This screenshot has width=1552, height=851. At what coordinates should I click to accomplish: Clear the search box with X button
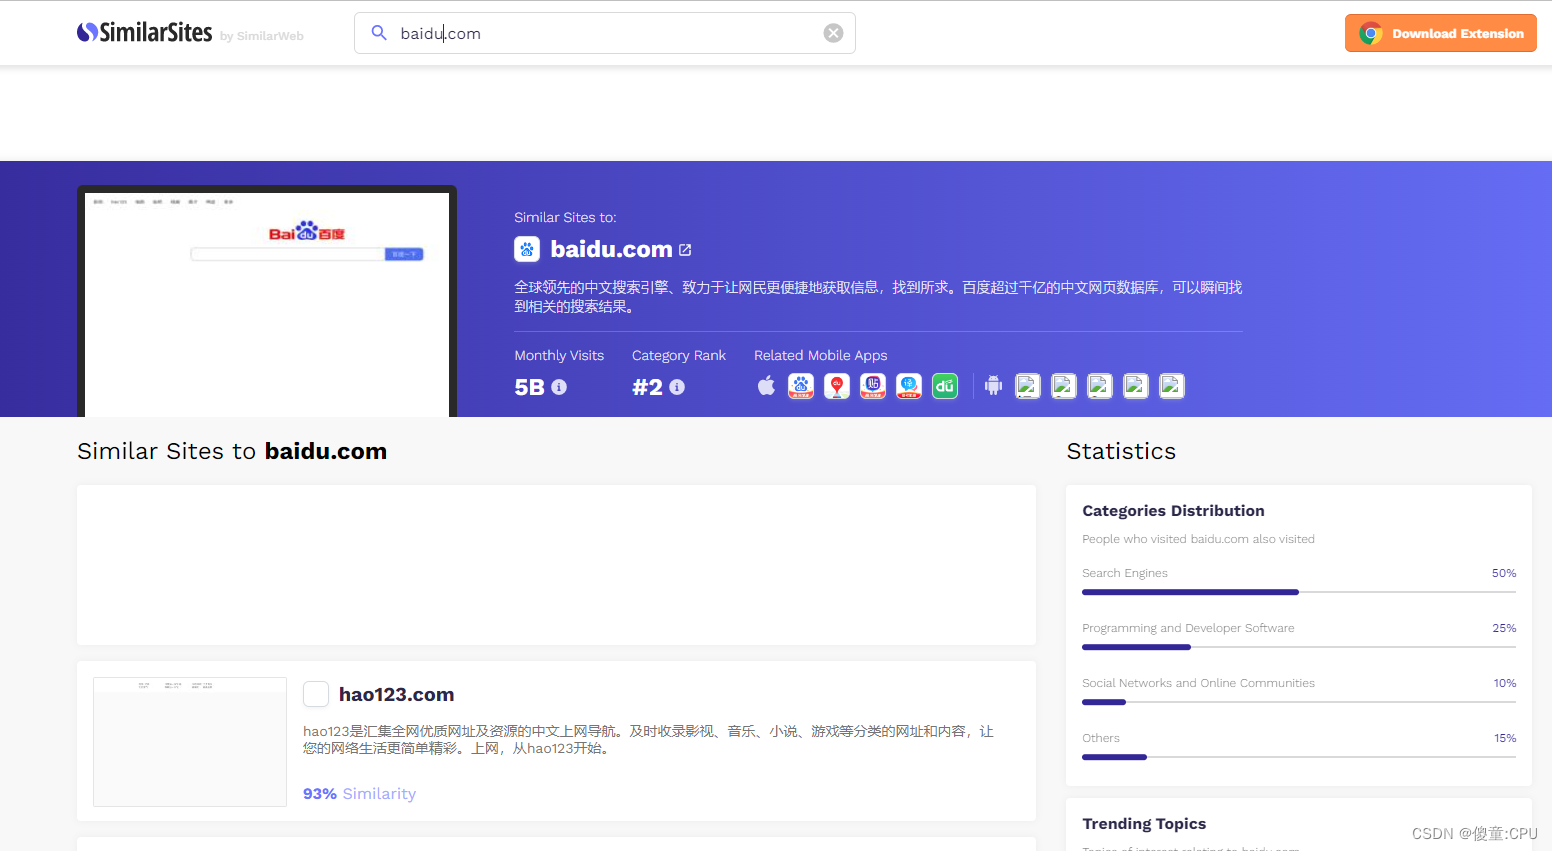tap(833, 33)
